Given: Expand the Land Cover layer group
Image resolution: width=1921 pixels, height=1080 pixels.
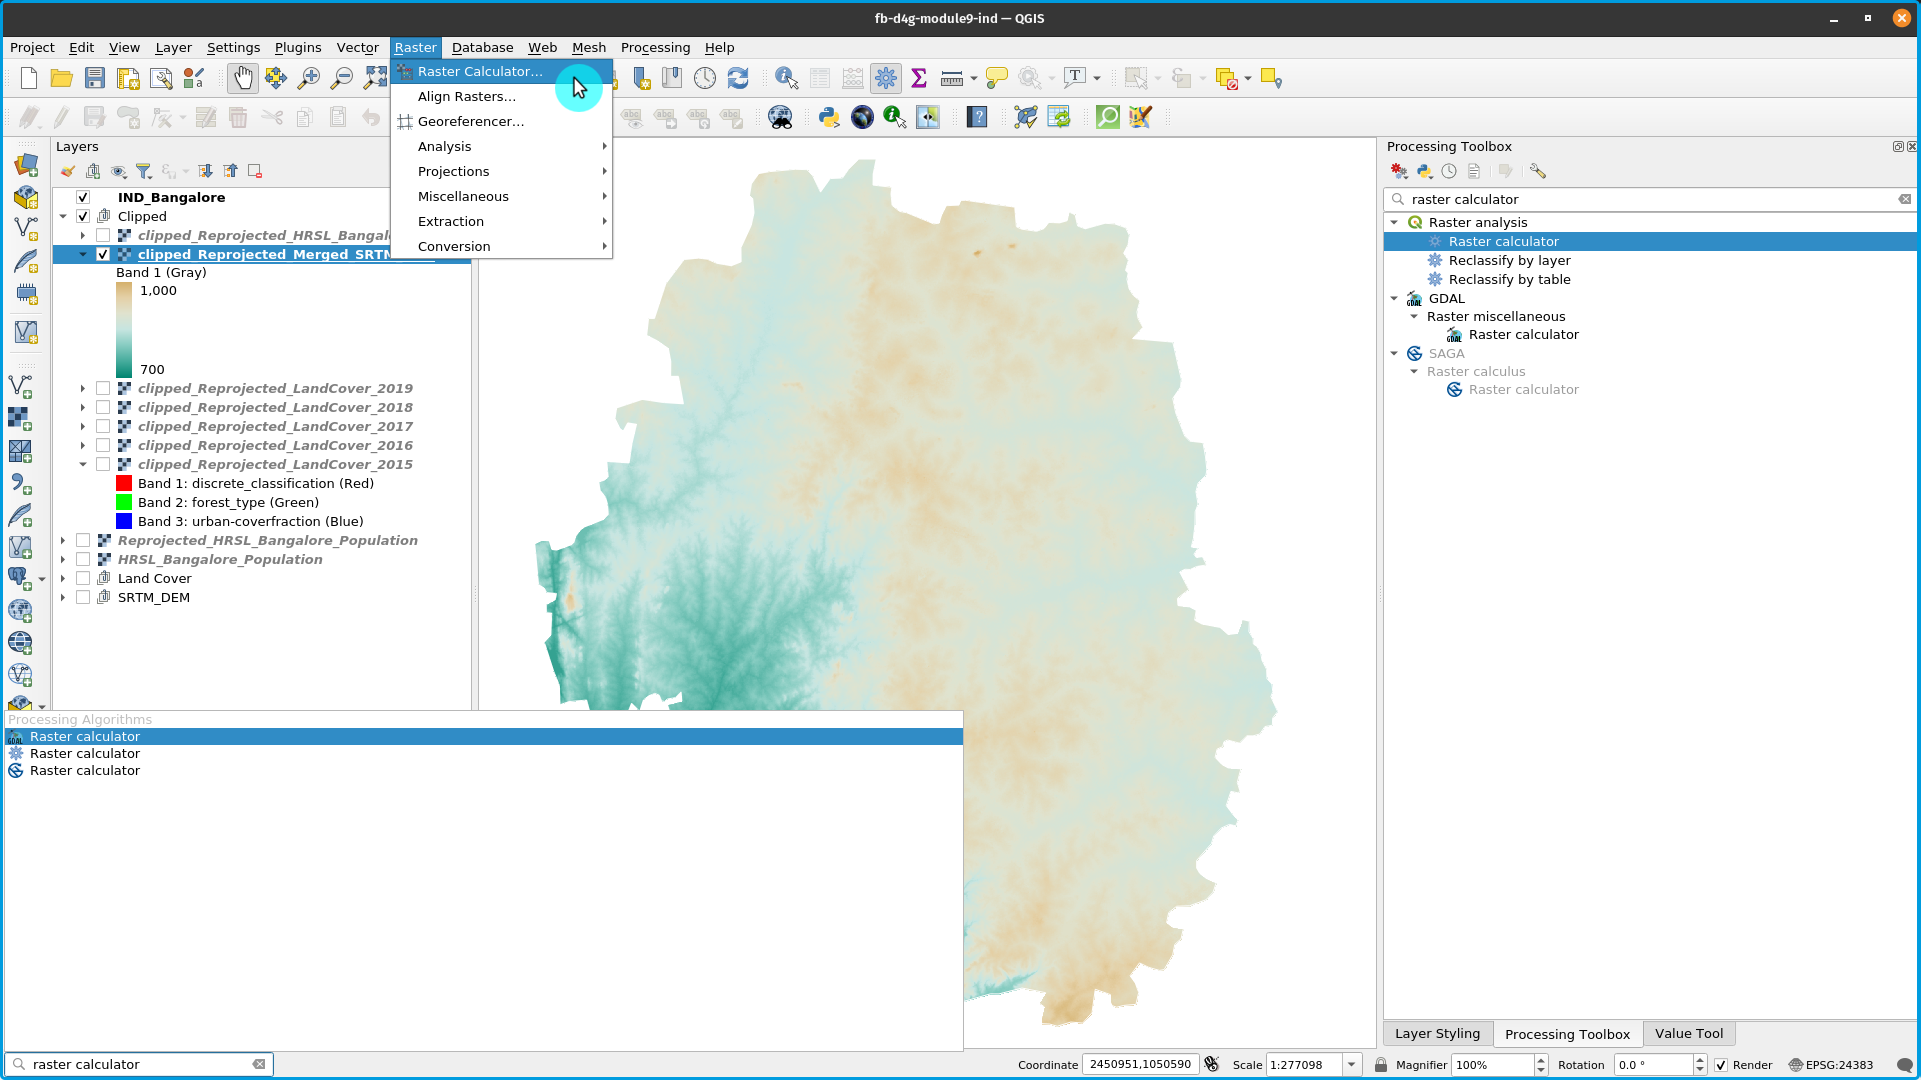Looking at the screenshot, I should click(x=62, y=578).
